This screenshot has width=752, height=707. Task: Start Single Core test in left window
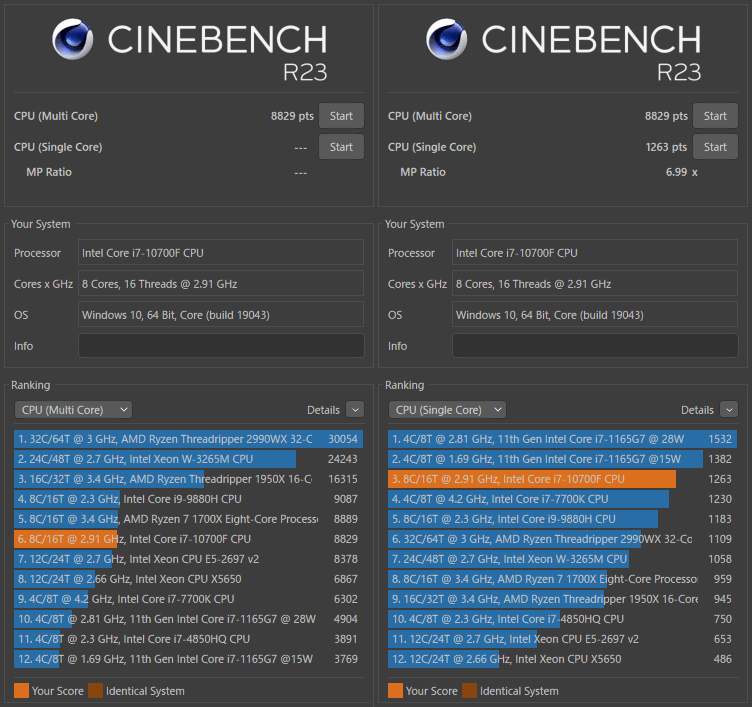click(341, 147)
